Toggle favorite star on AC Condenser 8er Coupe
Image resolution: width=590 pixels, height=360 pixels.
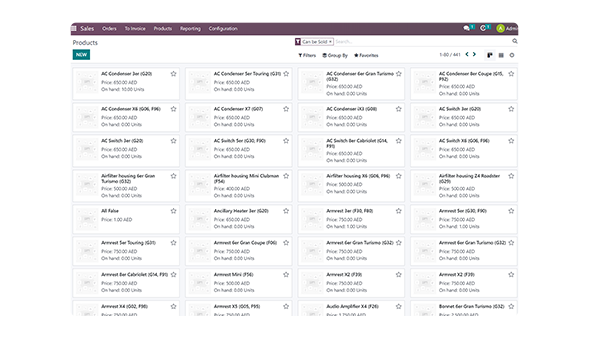(x=511, y=74)
